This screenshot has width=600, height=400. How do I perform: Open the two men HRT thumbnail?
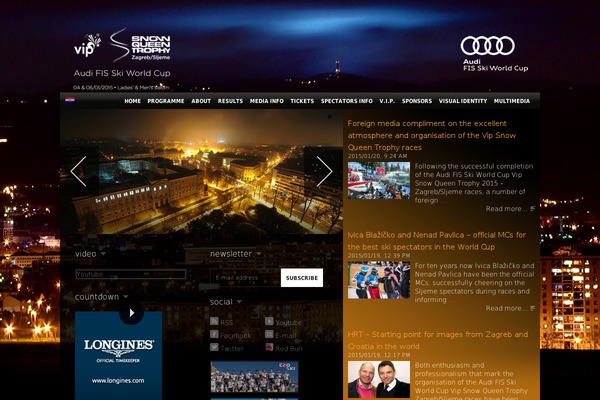coord(379,379)
